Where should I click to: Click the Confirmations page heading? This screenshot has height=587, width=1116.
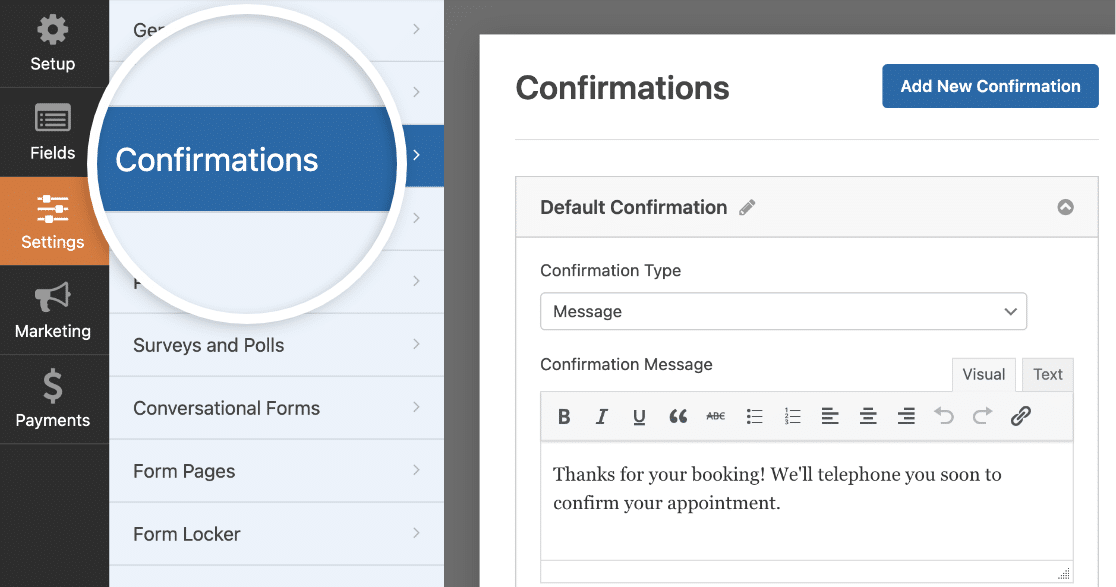click(622, 88)
